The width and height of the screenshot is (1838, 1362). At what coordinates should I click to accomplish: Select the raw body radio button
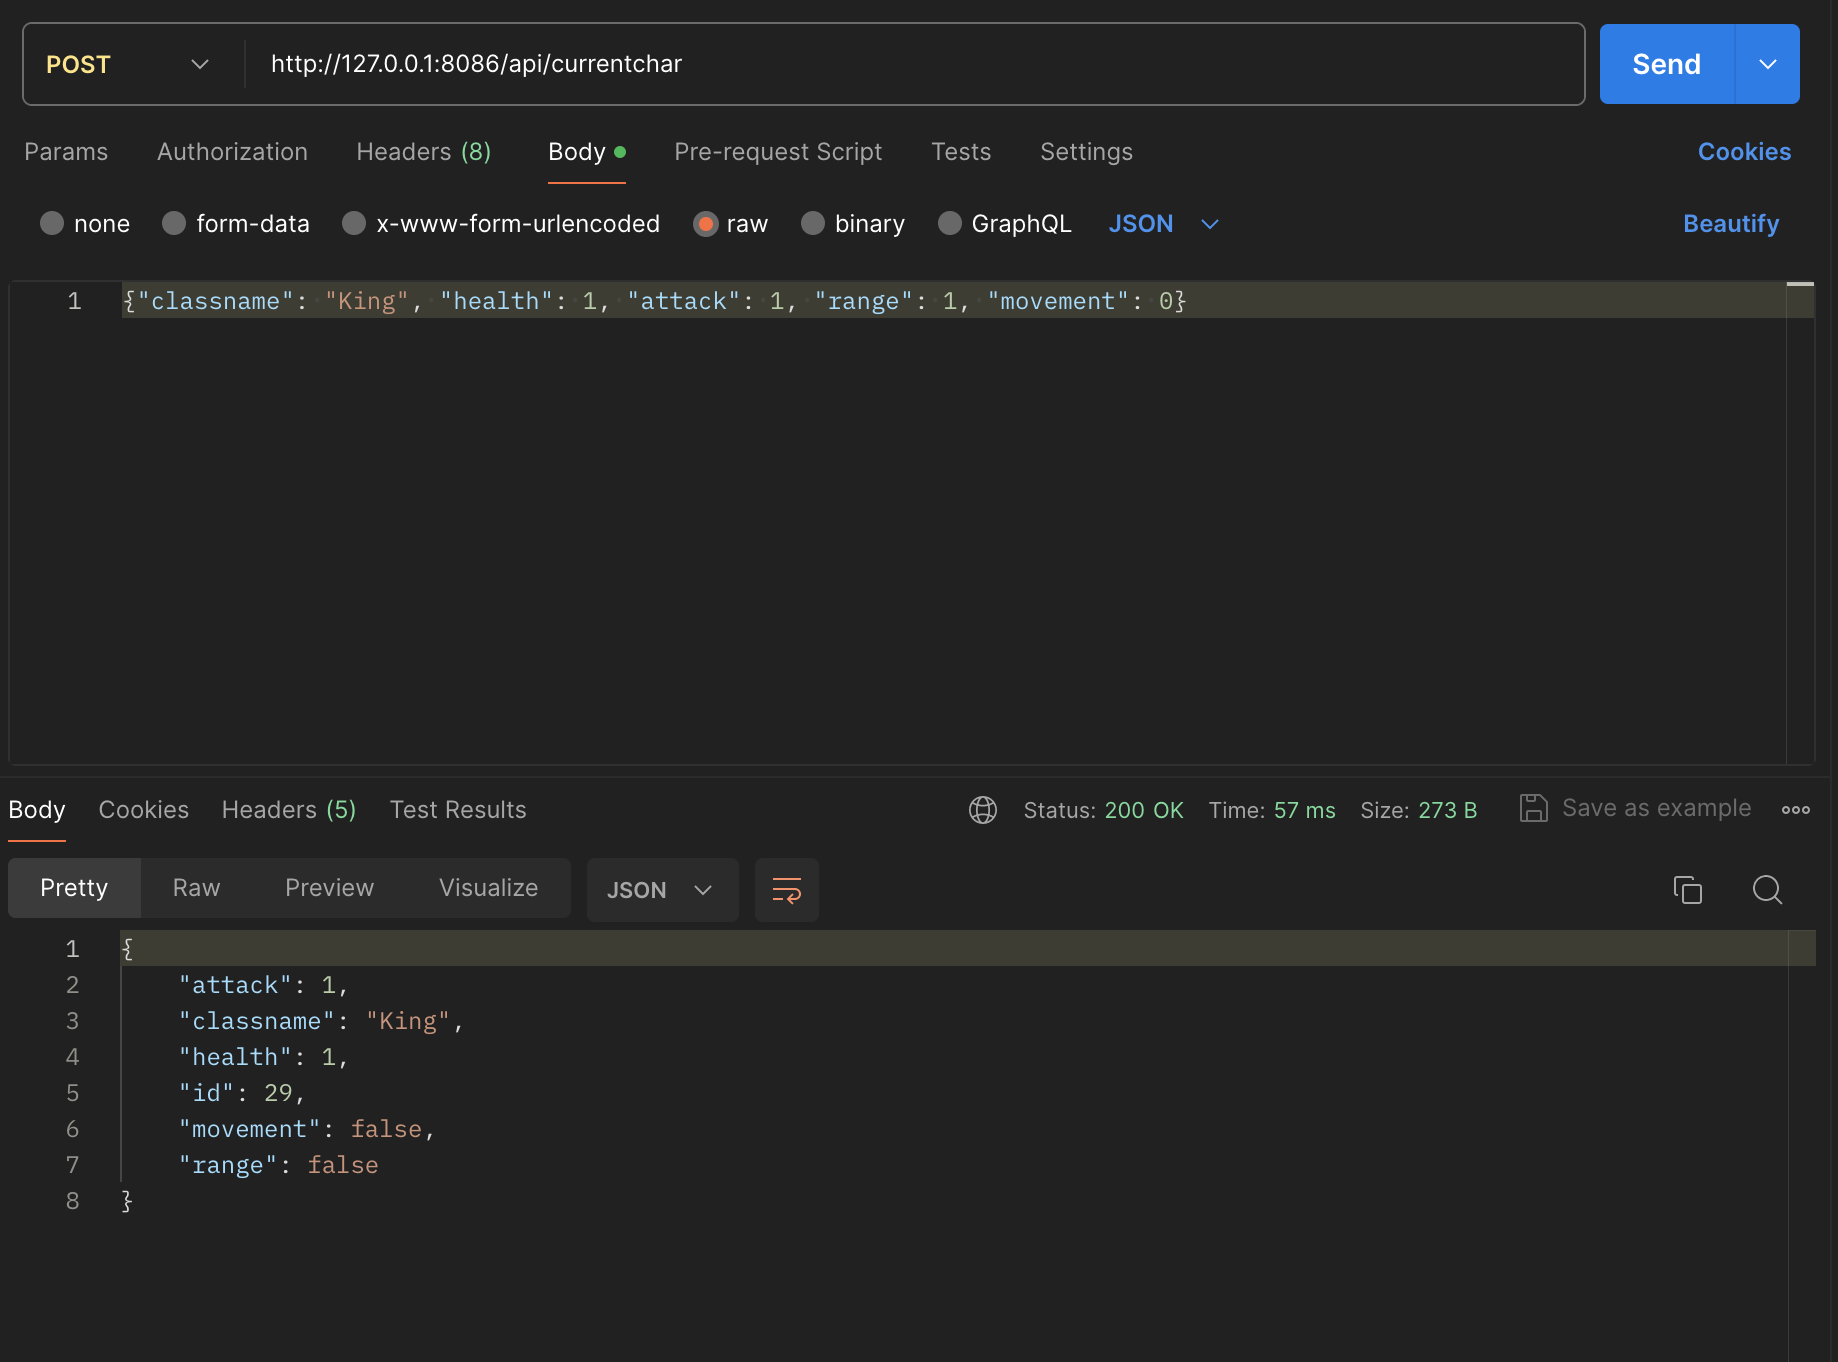coord(705,223)
